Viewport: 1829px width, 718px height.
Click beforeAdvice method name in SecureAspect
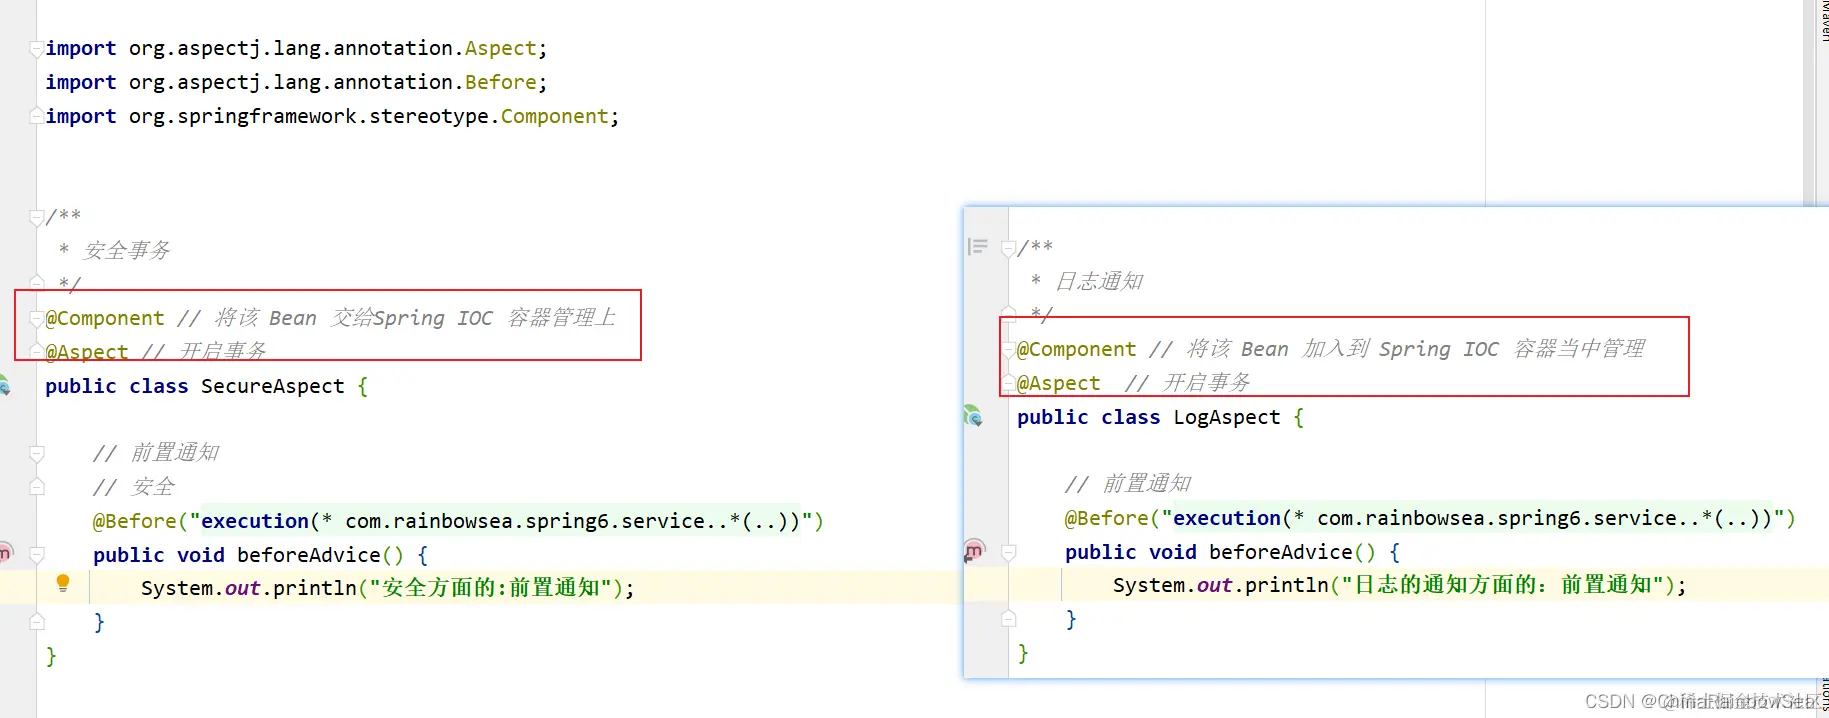[x=309, y=555]
